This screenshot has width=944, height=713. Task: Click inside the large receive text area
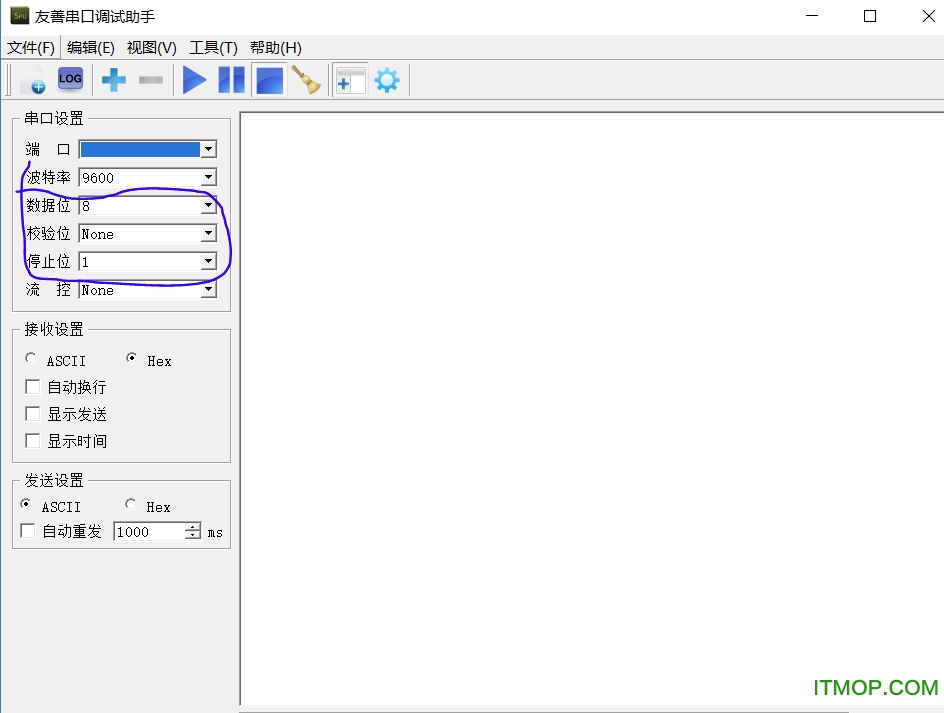click(590, 400)
